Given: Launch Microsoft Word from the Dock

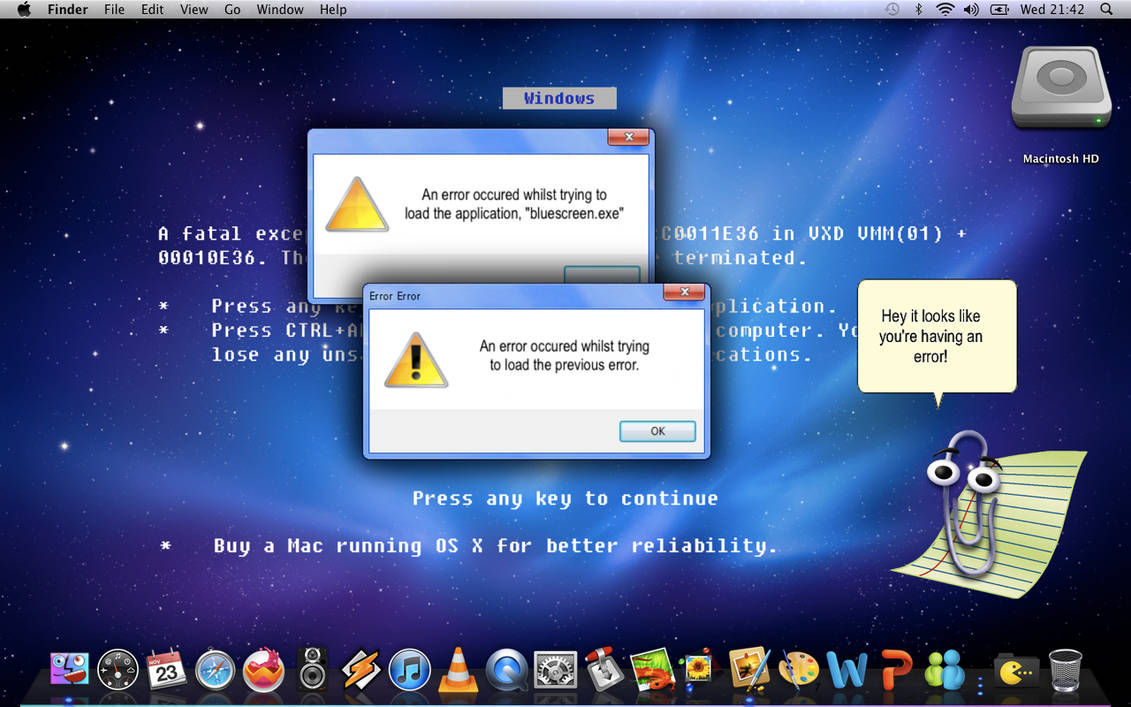Looking at the screenshot, I should coord(847,669).
